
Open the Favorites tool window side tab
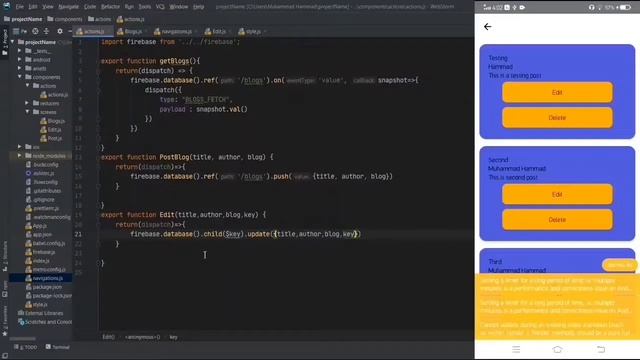point(4,320)
